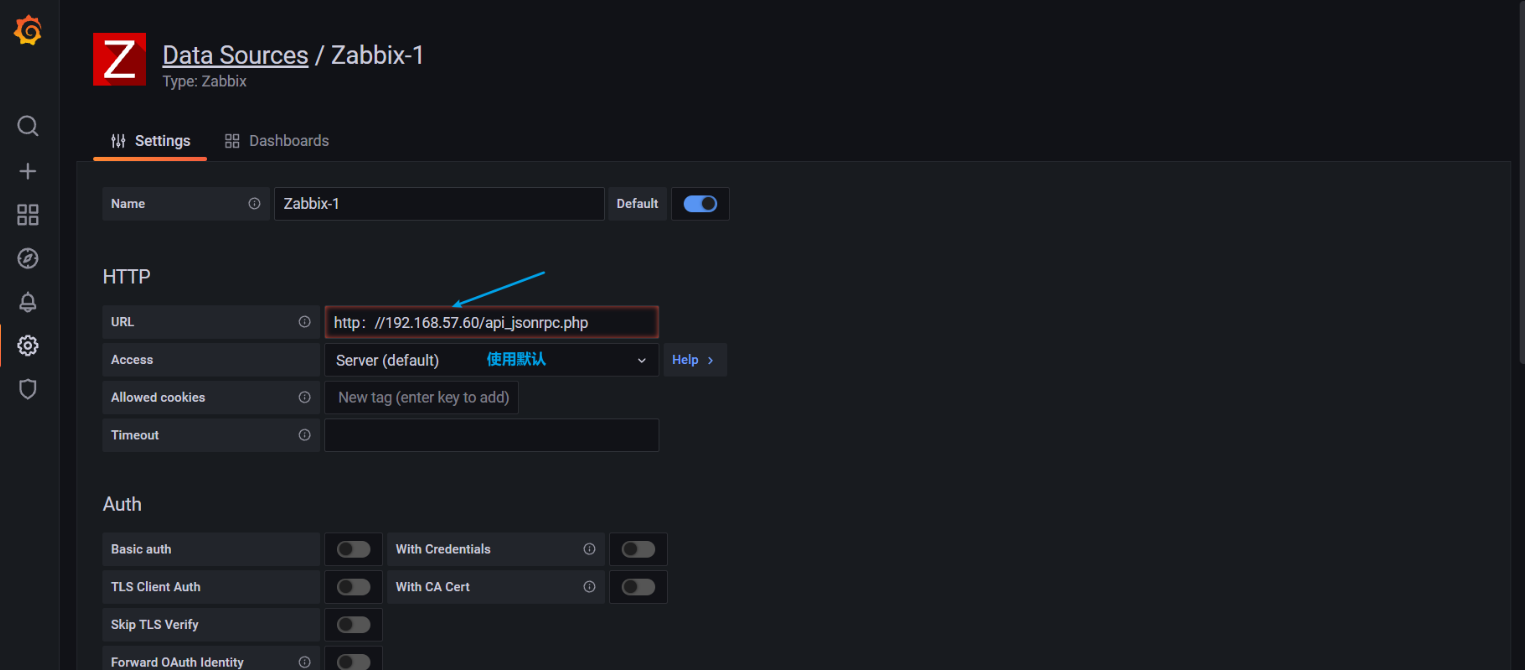Click the red Zabbix Z logo
Viewport: 1525px width, 670px height.
(119, 59)
